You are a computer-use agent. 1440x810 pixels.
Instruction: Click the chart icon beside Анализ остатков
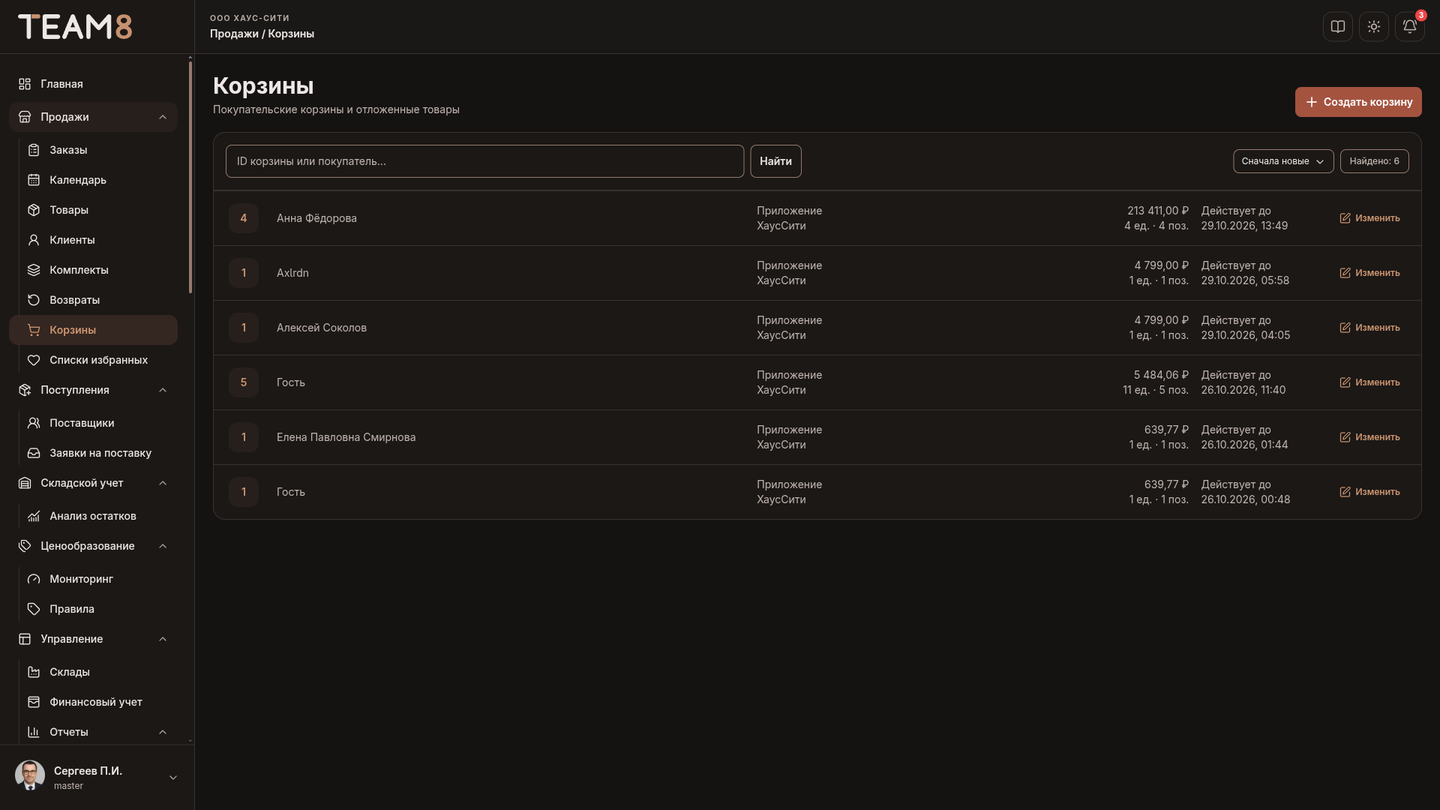tap(34, 516)
